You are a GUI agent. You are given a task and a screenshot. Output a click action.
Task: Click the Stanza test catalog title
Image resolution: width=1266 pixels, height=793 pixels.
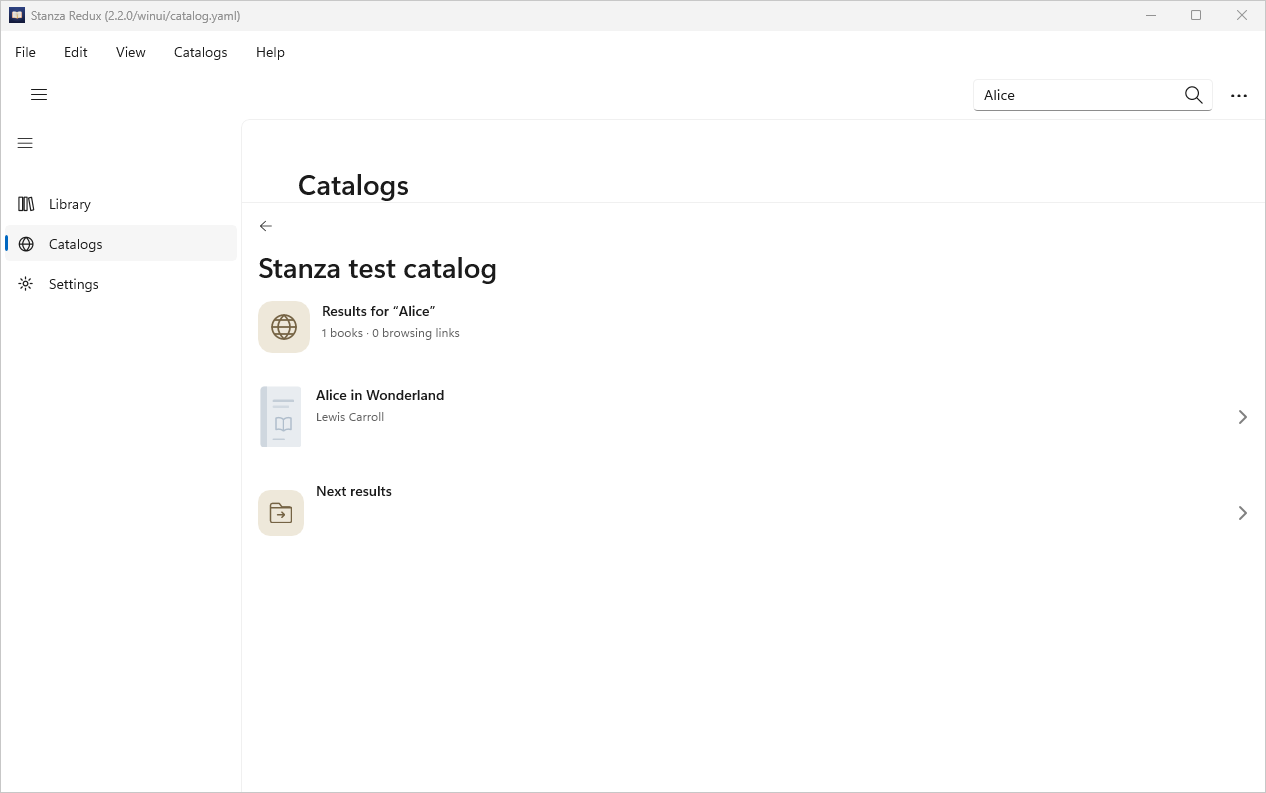pos(377,268)
